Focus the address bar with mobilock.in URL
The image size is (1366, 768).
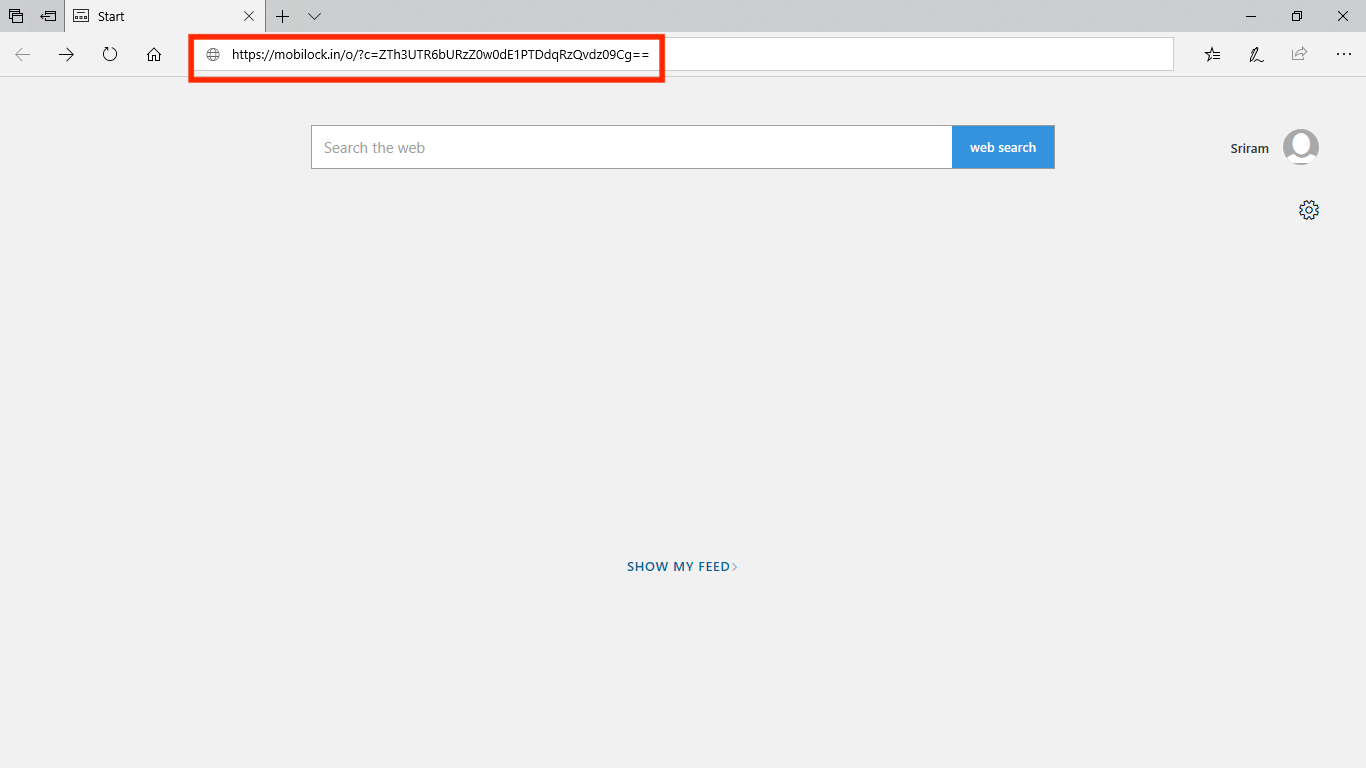click(684, 55)
